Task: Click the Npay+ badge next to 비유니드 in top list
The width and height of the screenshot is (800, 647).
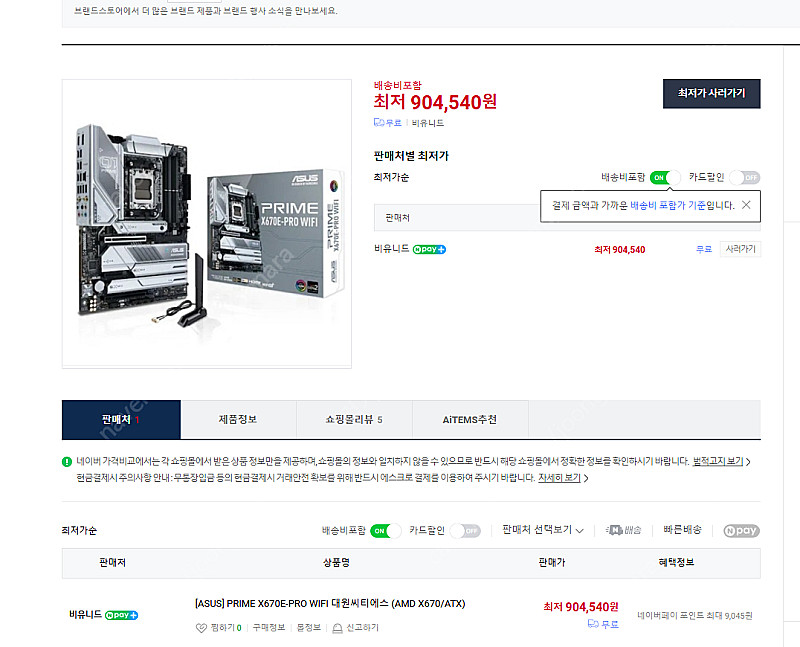Action: tap(429, 250)
